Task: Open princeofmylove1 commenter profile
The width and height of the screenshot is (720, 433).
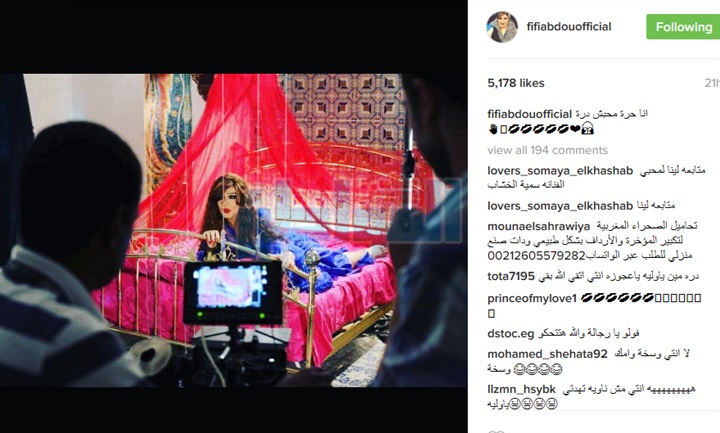Action: click(x=532, y=298)
